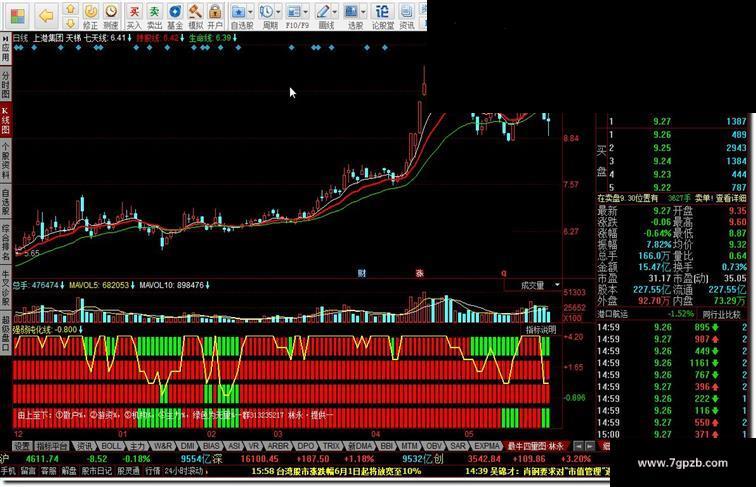Switch to 分时图 sidebar tab

click(5, 84)
